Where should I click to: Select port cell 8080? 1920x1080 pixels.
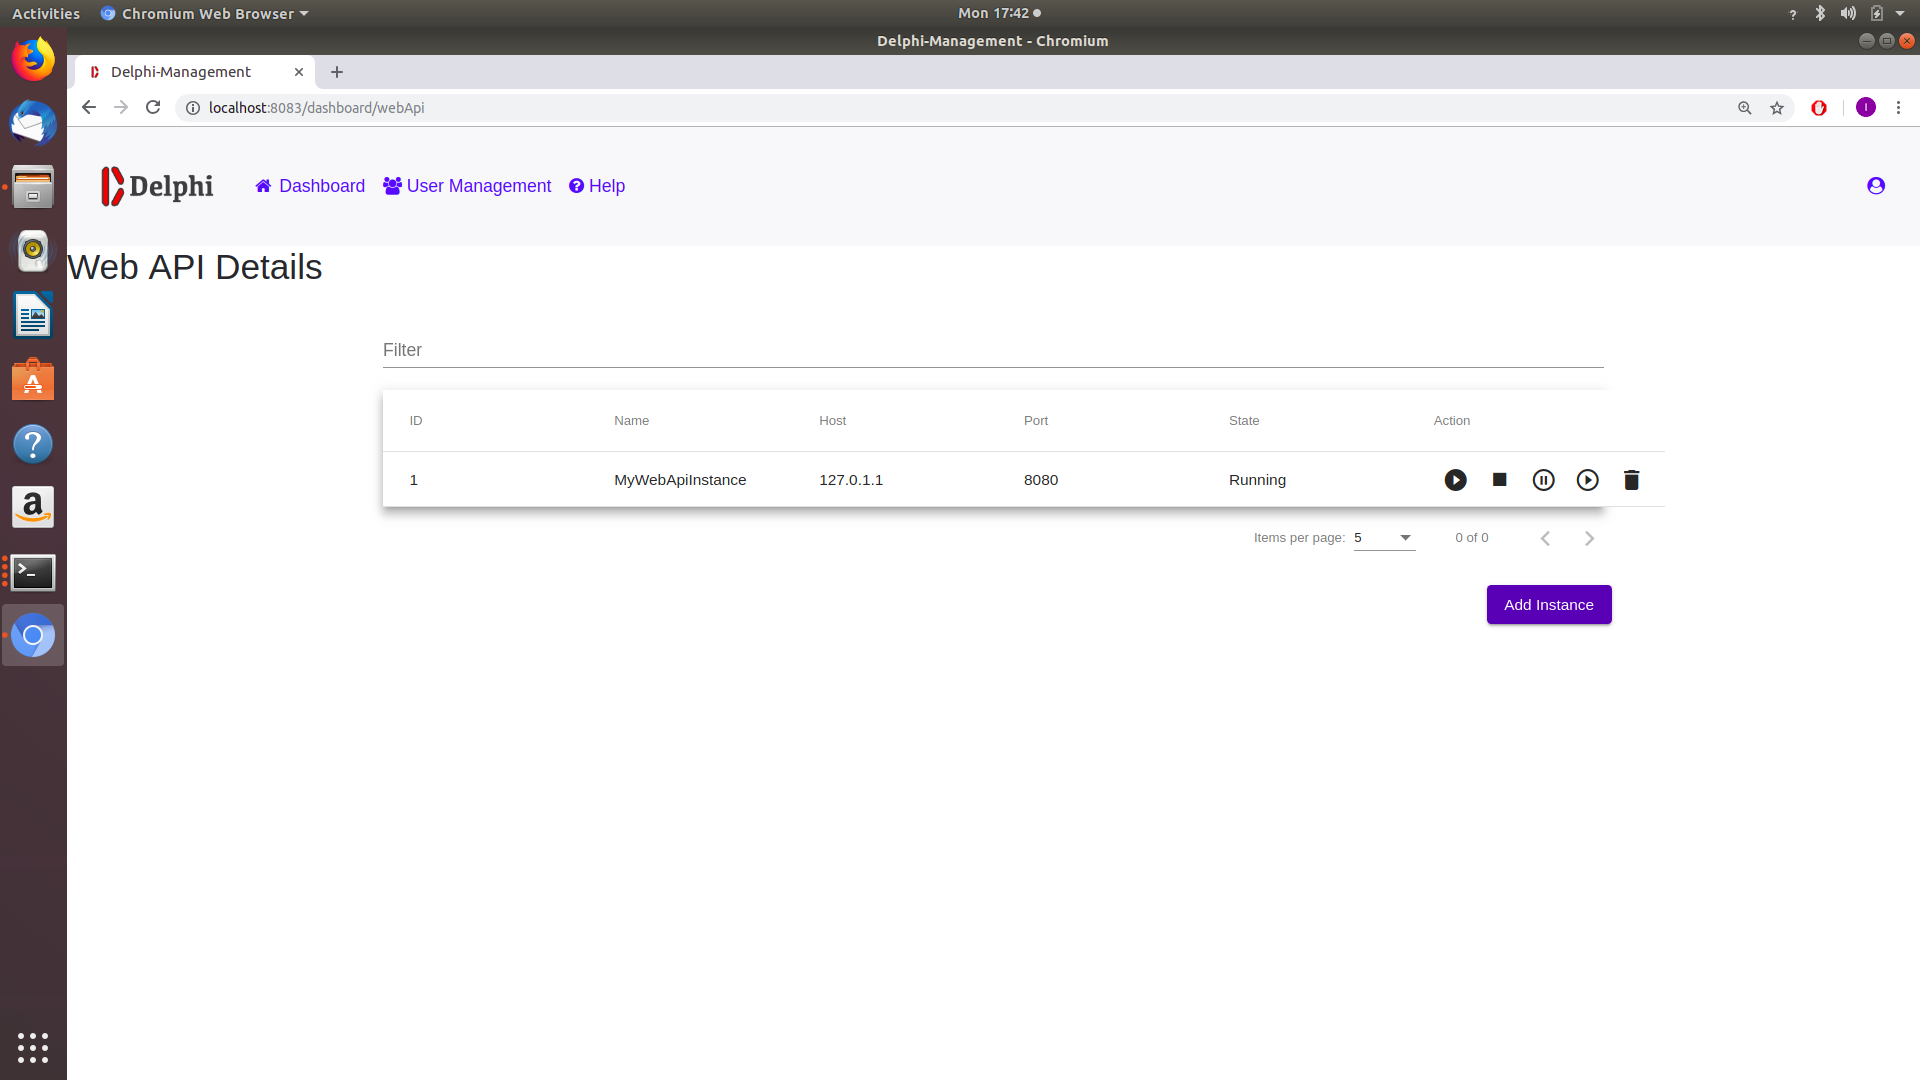pos(1041,480)
